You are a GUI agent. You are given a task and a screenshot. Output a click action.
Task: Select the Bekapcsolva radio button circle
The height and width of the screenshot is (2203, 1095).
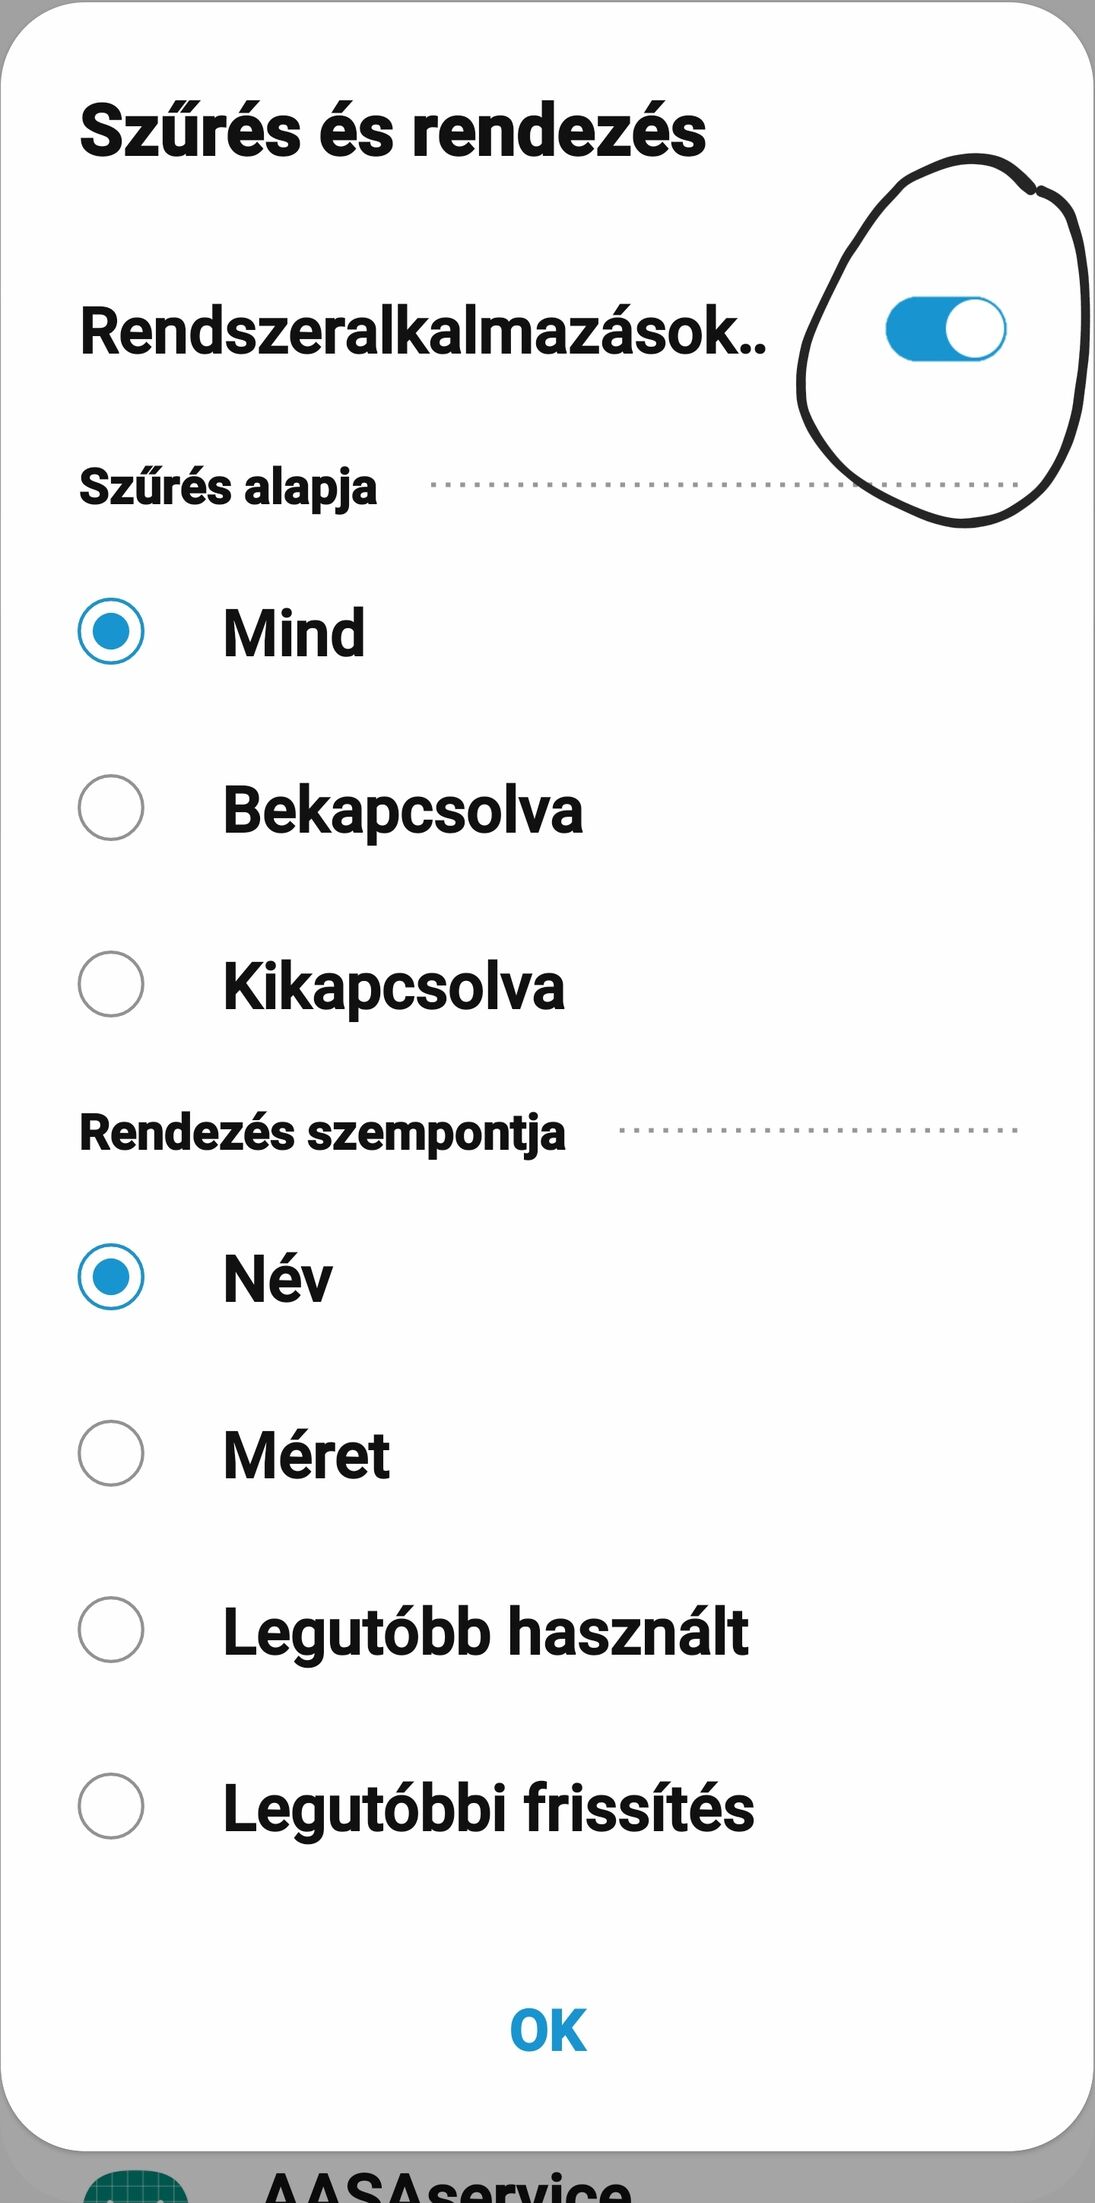(x=111, y=807)
